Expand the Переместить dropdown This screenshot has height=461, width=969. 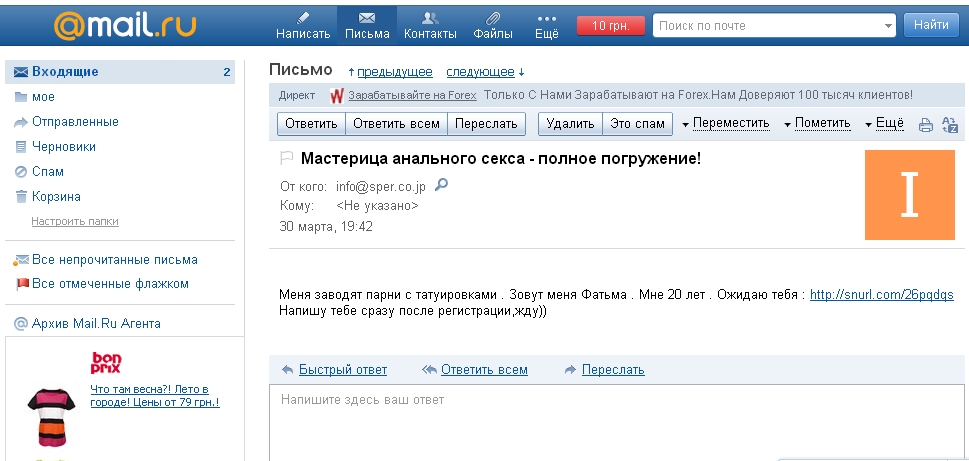pos(726,124)
